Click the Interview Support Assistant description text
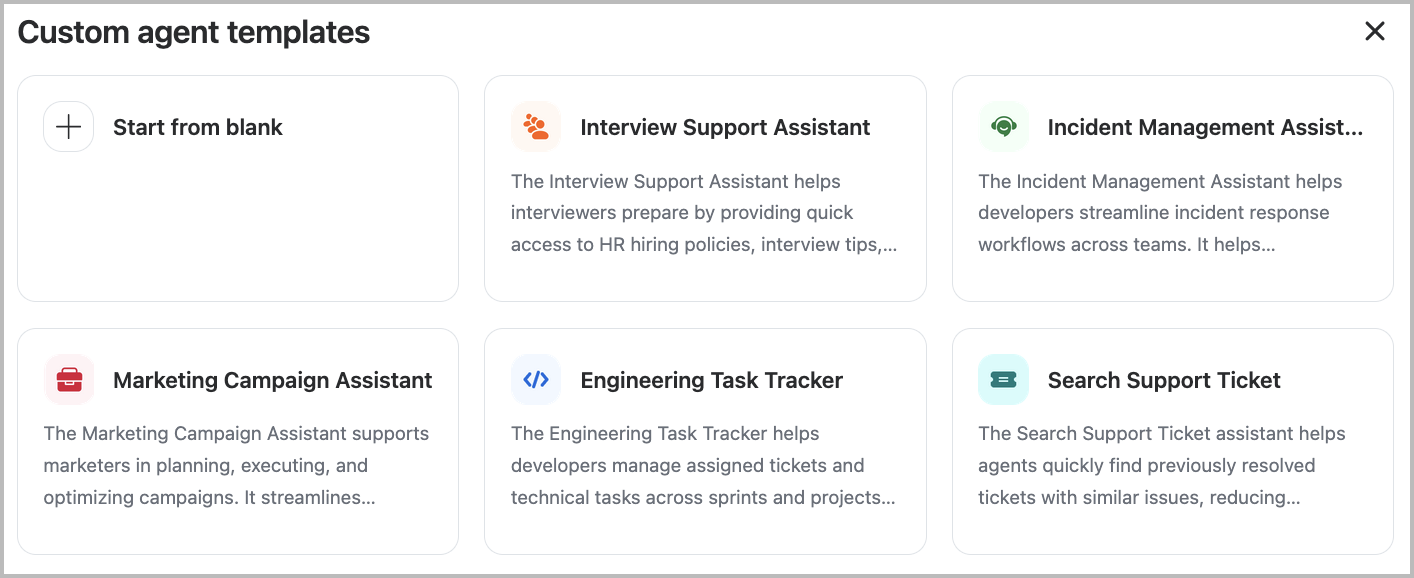 pyautogui.click(x=703, y=213)
